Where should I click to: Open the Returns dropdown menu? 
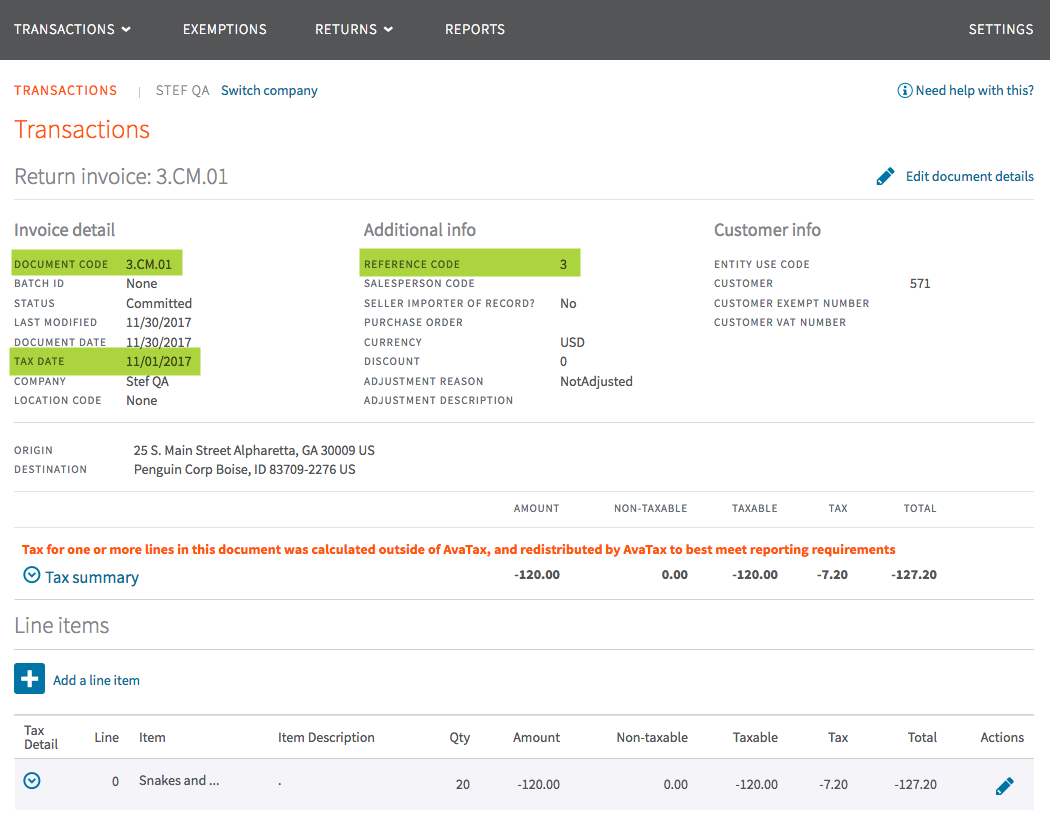click(354, 29)
